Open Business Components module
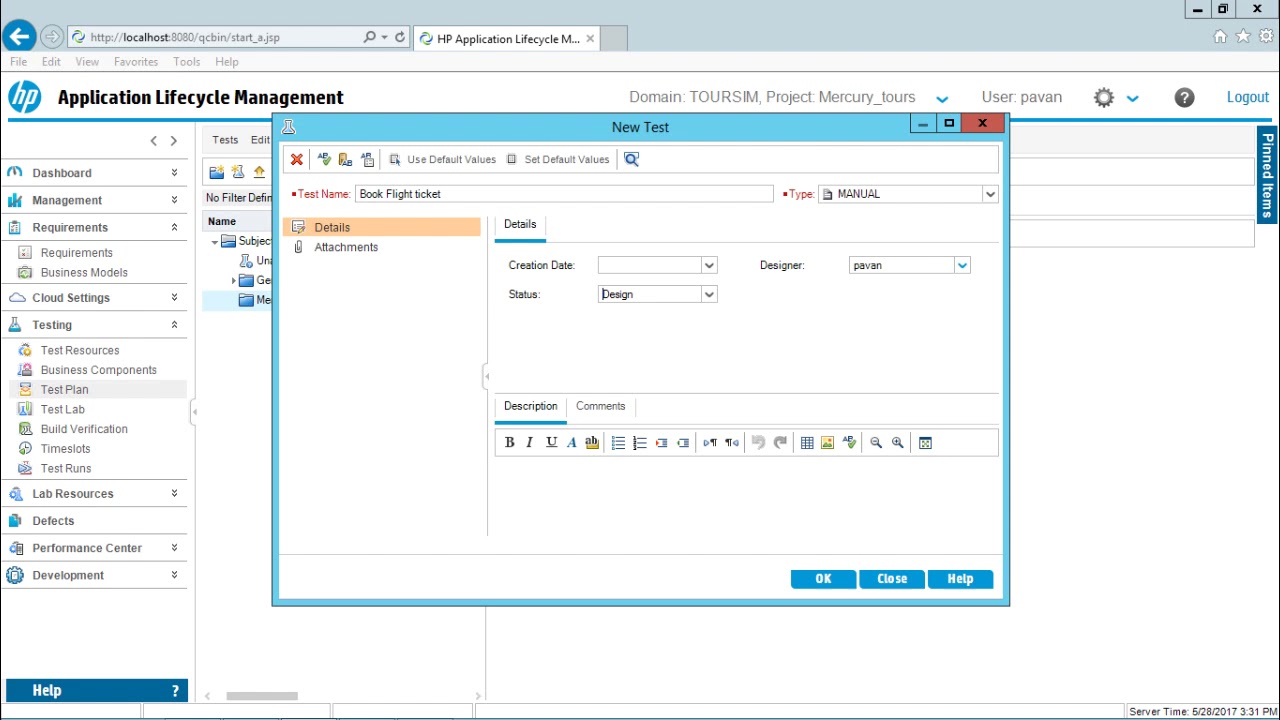This screenshot has width=1280, height=720. coord(98,370)
